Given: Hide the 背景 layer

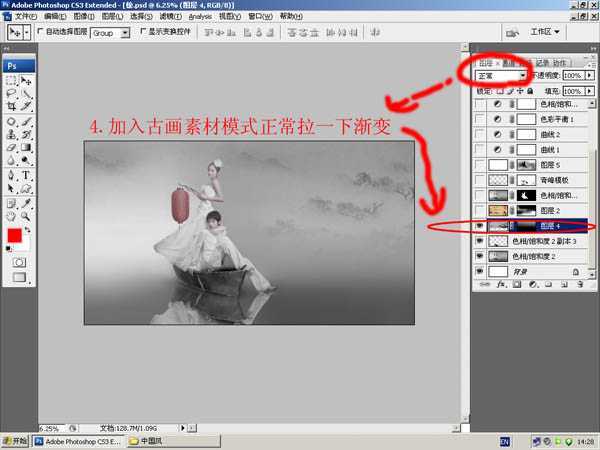Looking at the screenshot, I should [x=479, y=271].
